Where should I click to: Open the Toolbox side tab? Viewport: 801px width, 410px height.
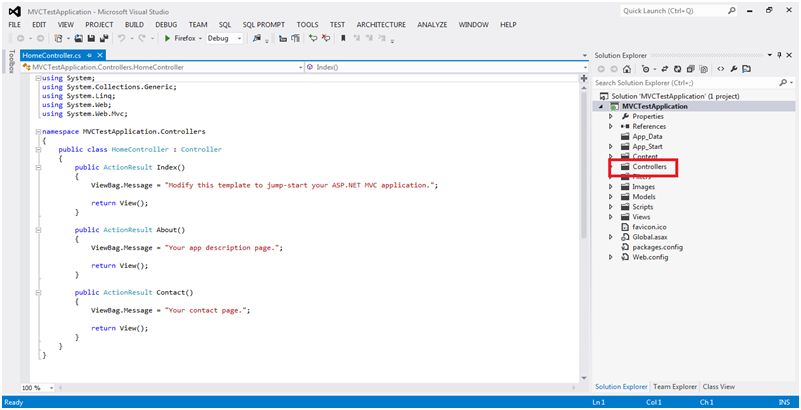coord(11,61)
